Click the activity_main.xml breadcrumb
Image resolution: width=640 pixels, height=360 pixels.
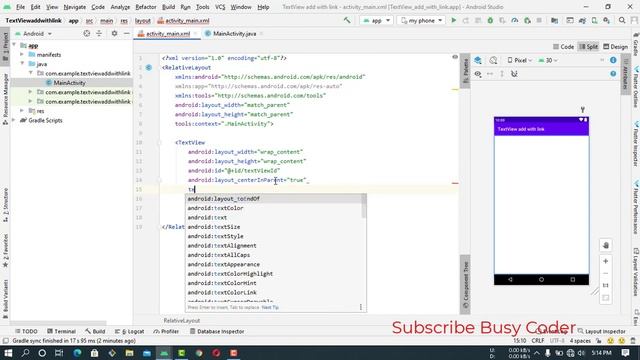pyautogui.click(x=183, y=20)
